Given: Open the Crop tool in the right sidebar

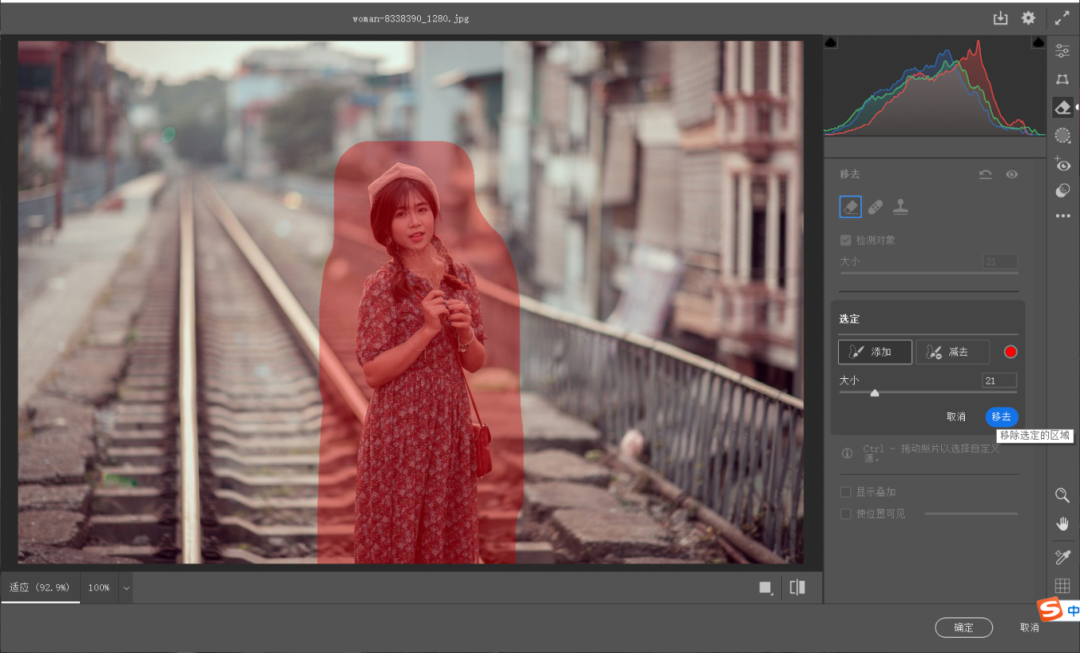Looking at the screenshot, I should (1062, 78).
